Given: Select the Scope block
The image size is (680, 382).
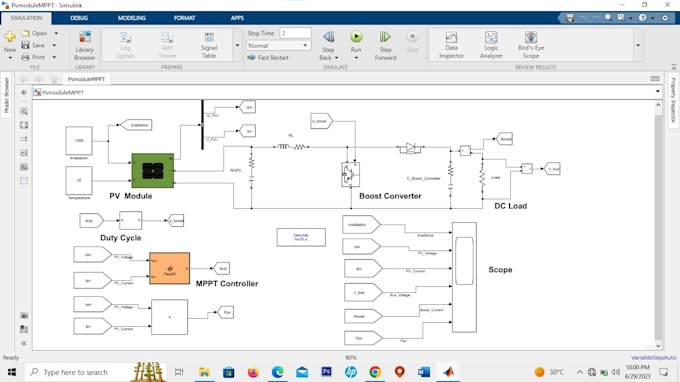Looking at the screenshot, I should tap(464, 278).
